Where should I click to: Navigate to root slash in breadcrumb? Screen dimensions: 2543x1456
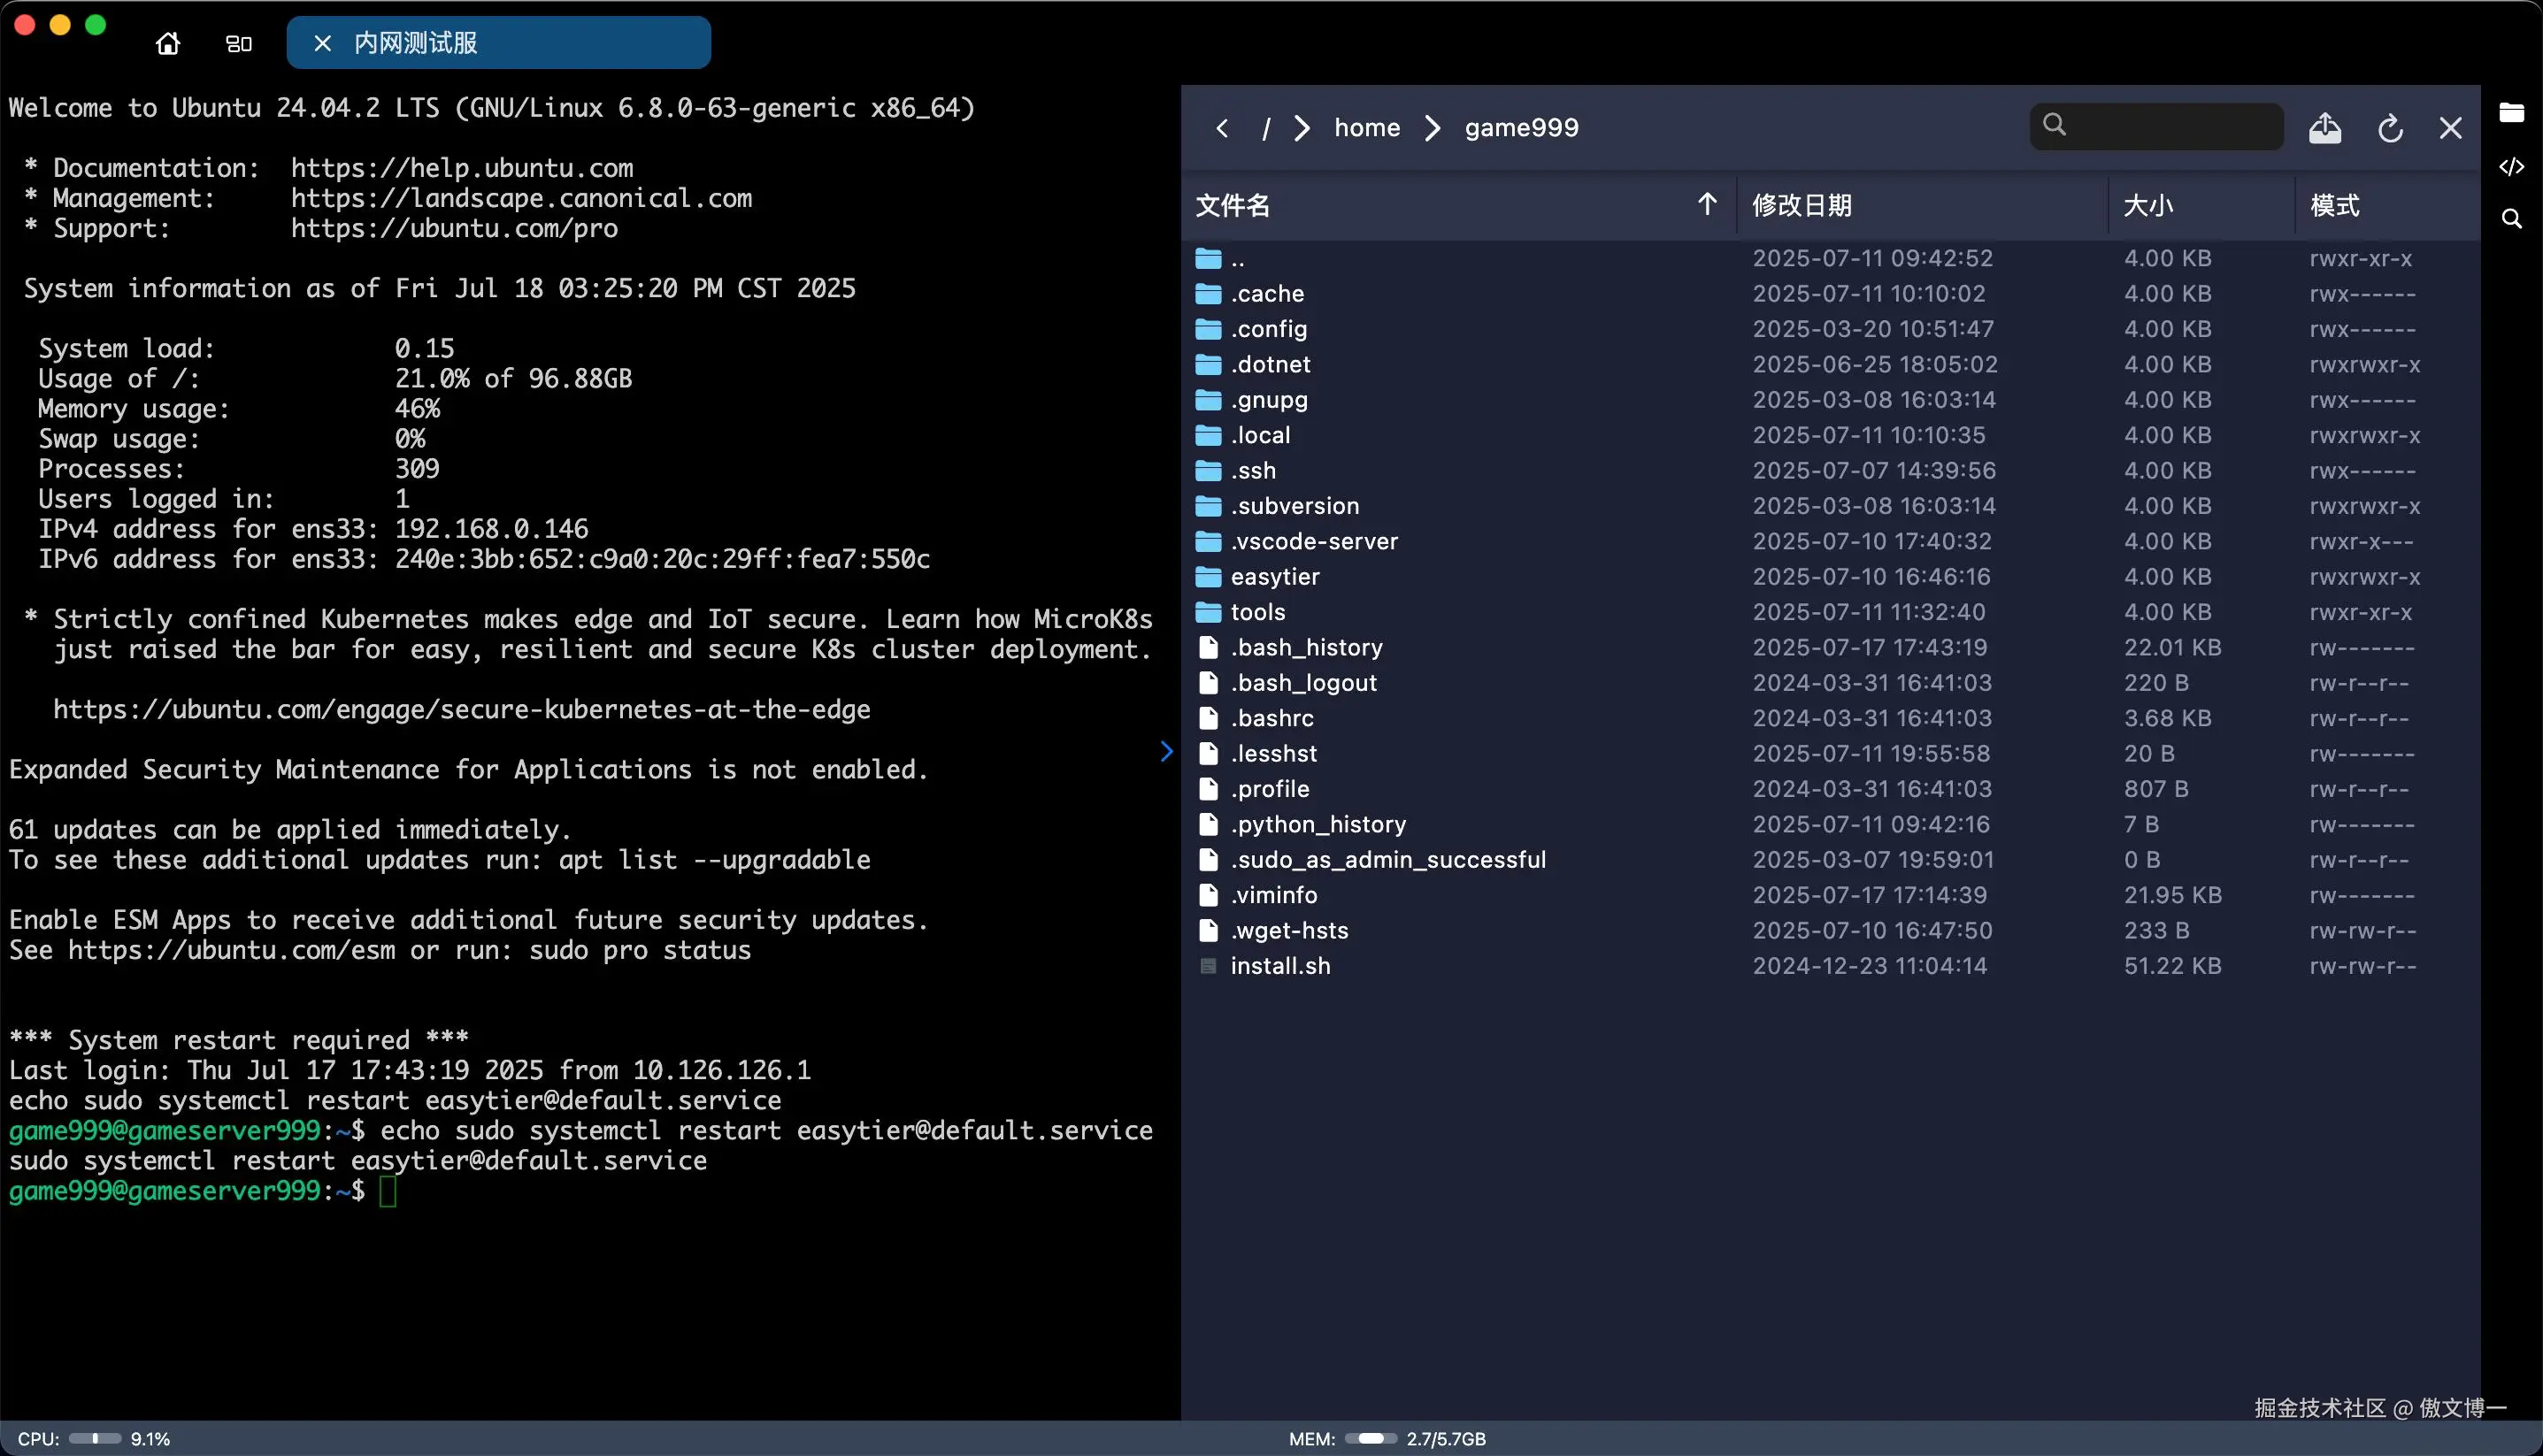tap(1266, 128)
